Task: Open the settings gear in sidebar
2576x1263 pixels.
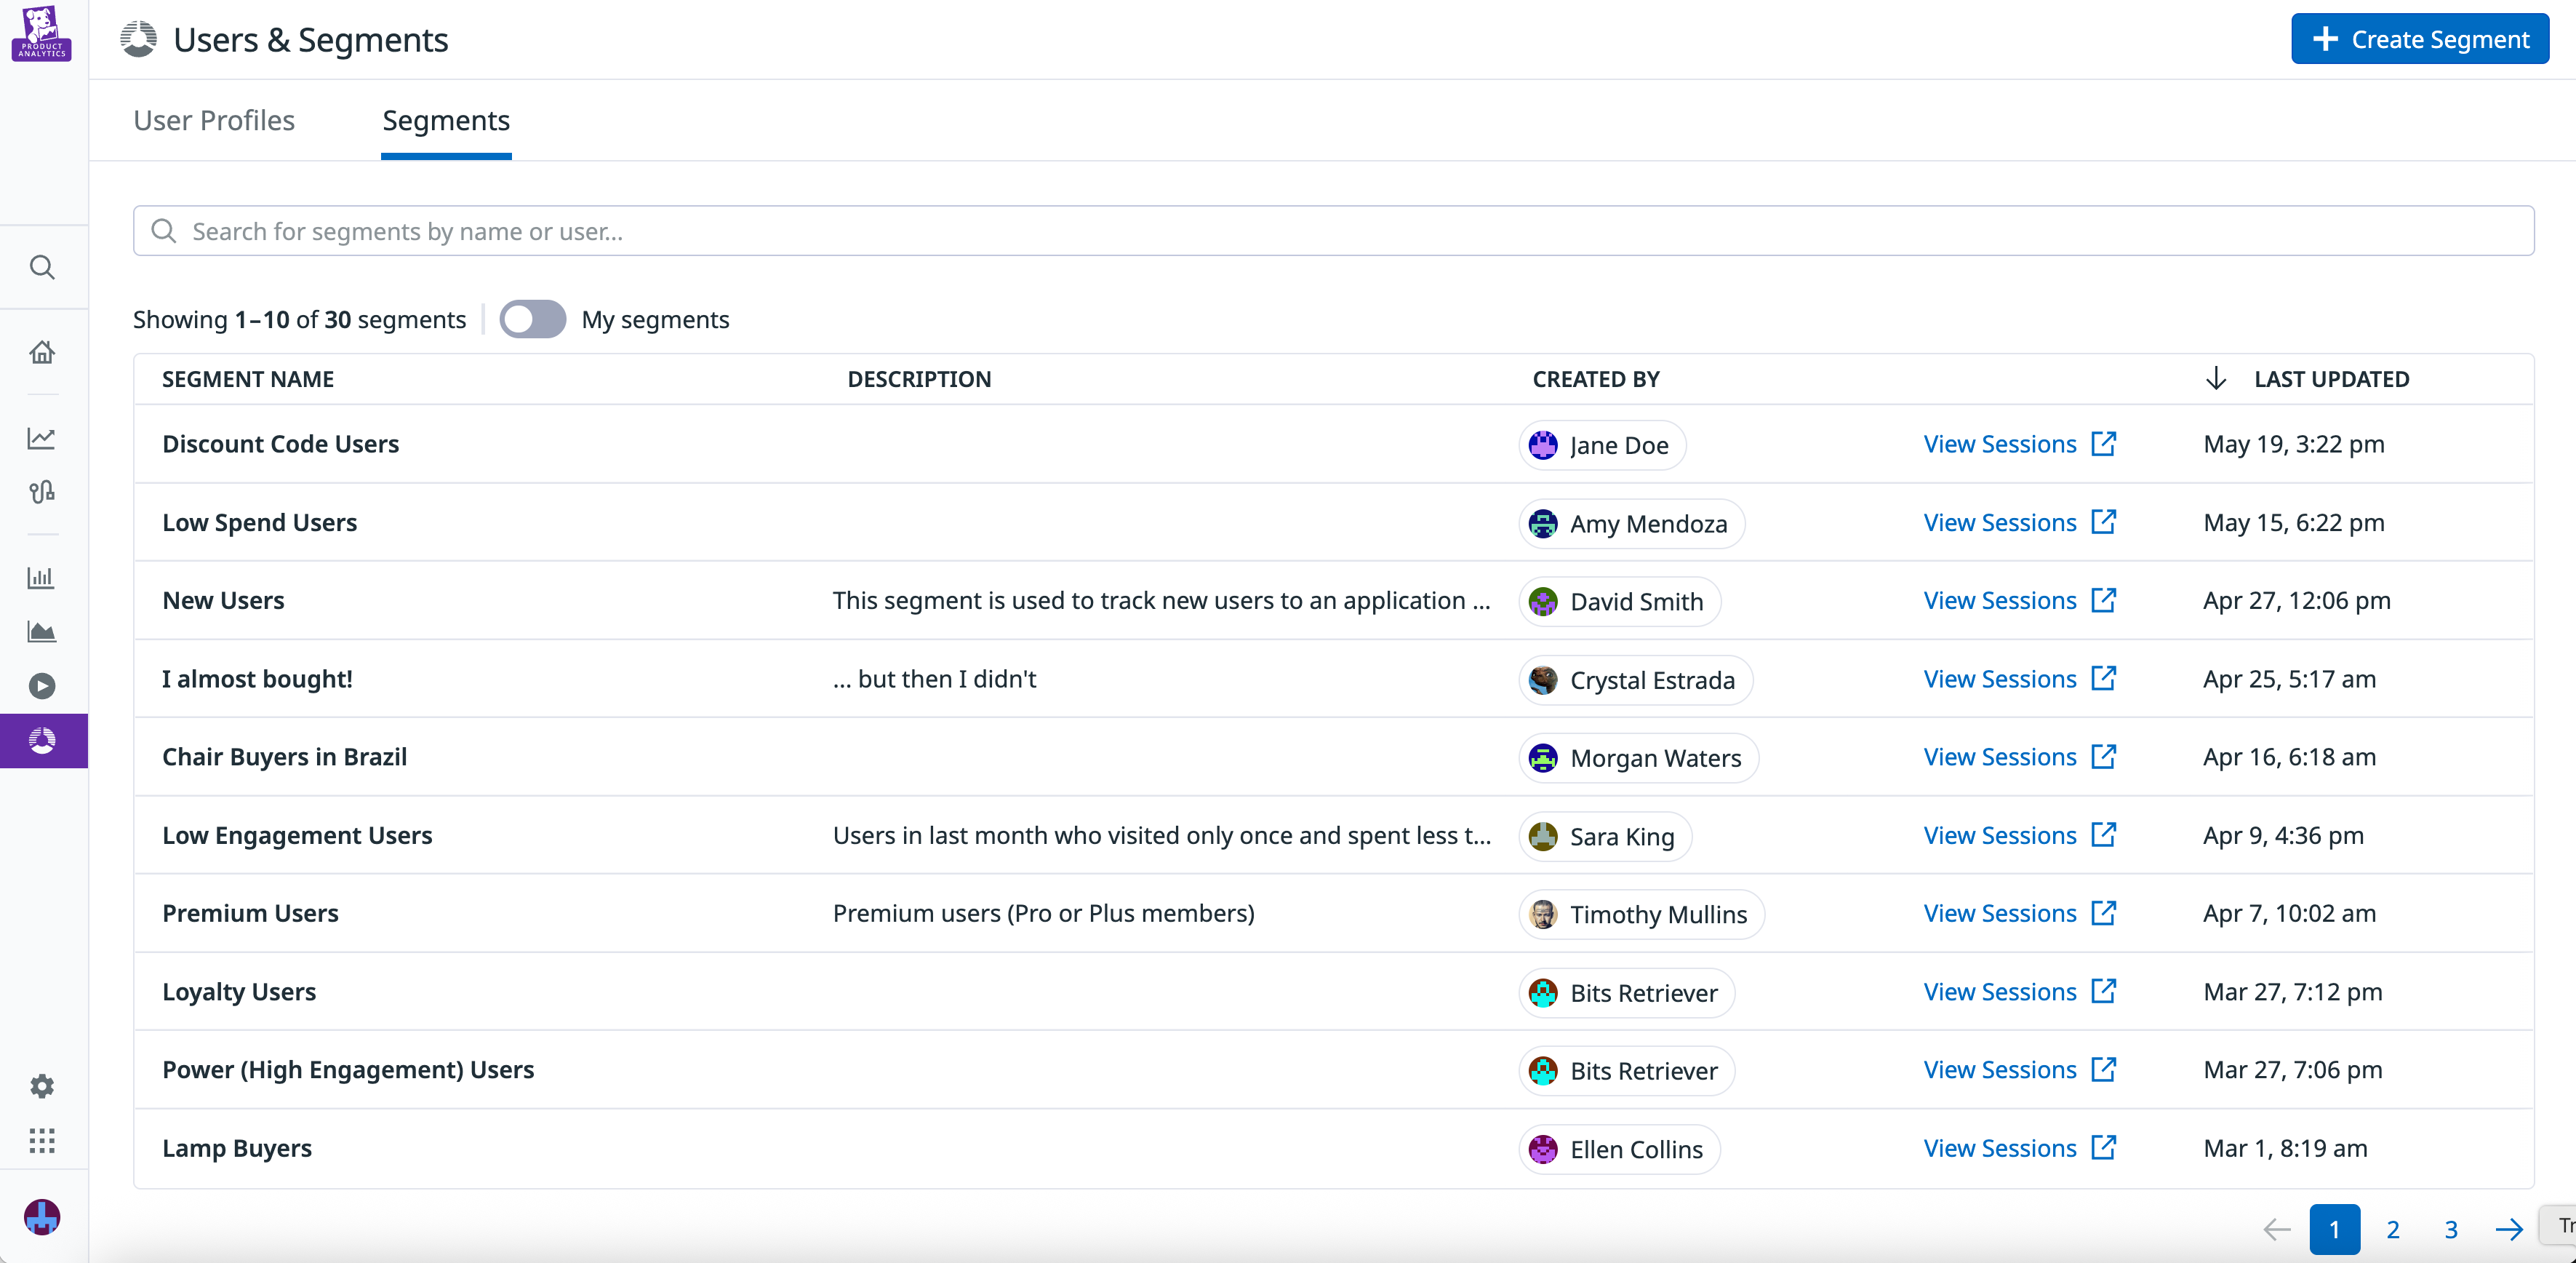Action: 42,1086
